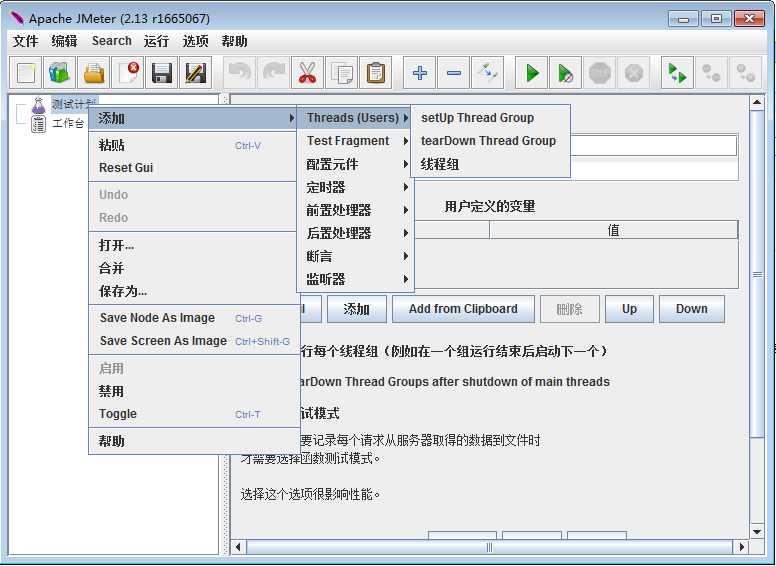776x566 pixels.
Task: Click the horizontal scrollbar at the bottom
Action: point(489,547)
